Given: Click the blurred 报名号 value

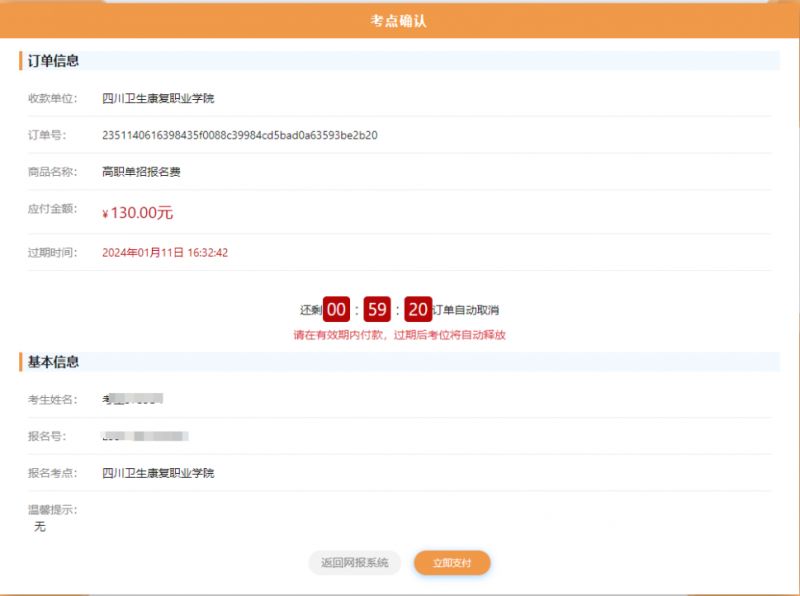Looking at the screenshot, I should 145,436.
